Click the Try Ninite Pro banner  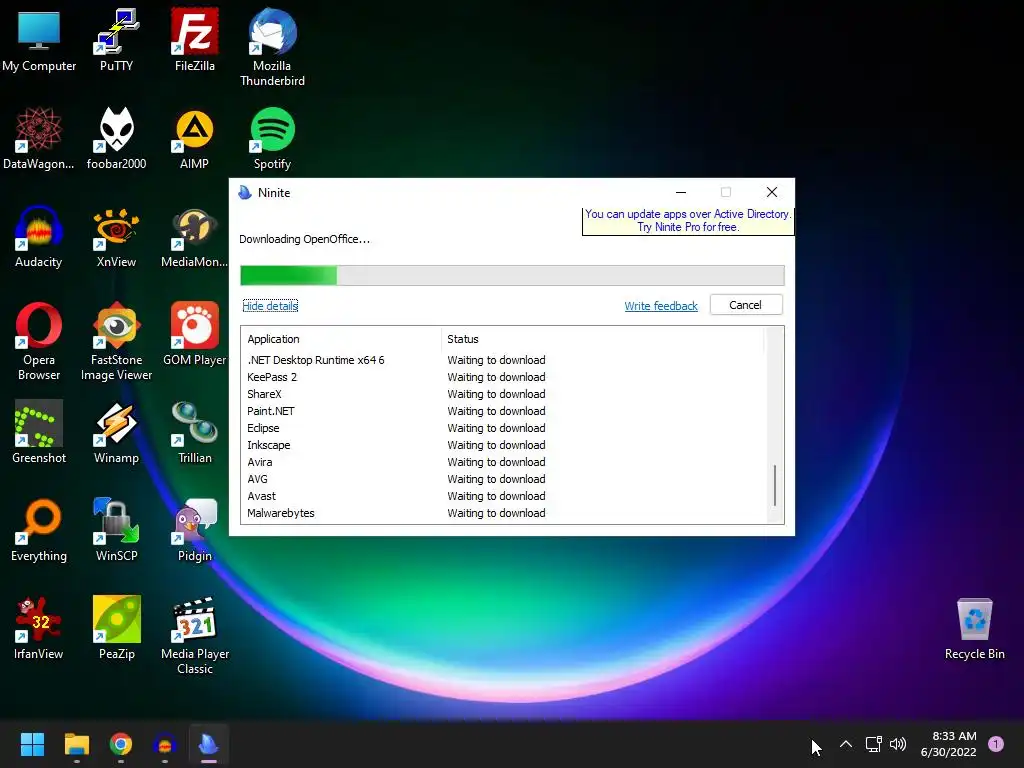(688, 221)
